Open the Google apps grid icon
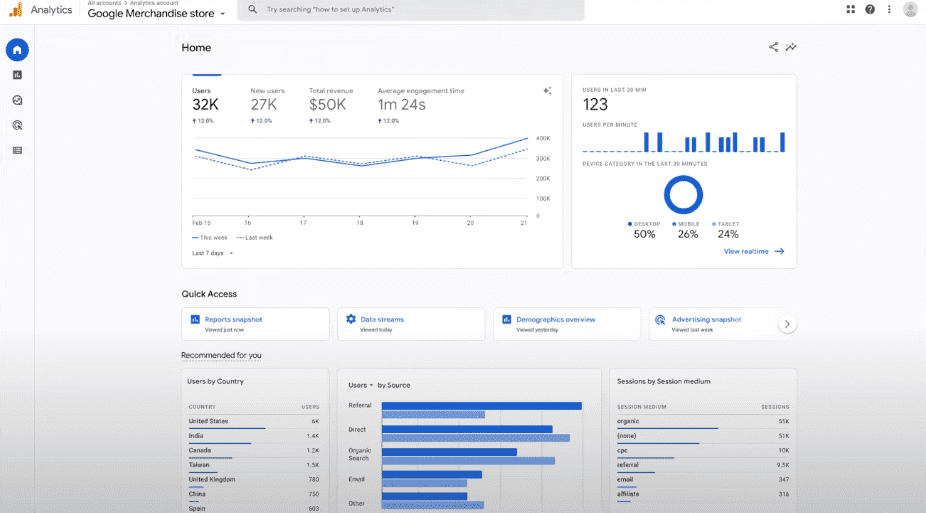 click(850, 10)
